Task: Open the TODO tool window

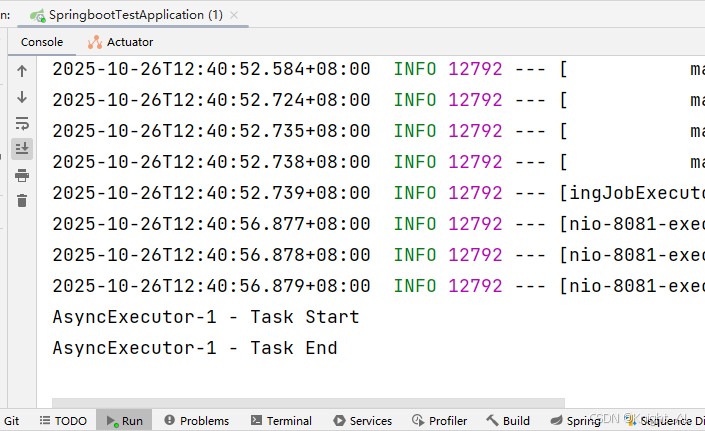Action: click(x=63, y=421)
